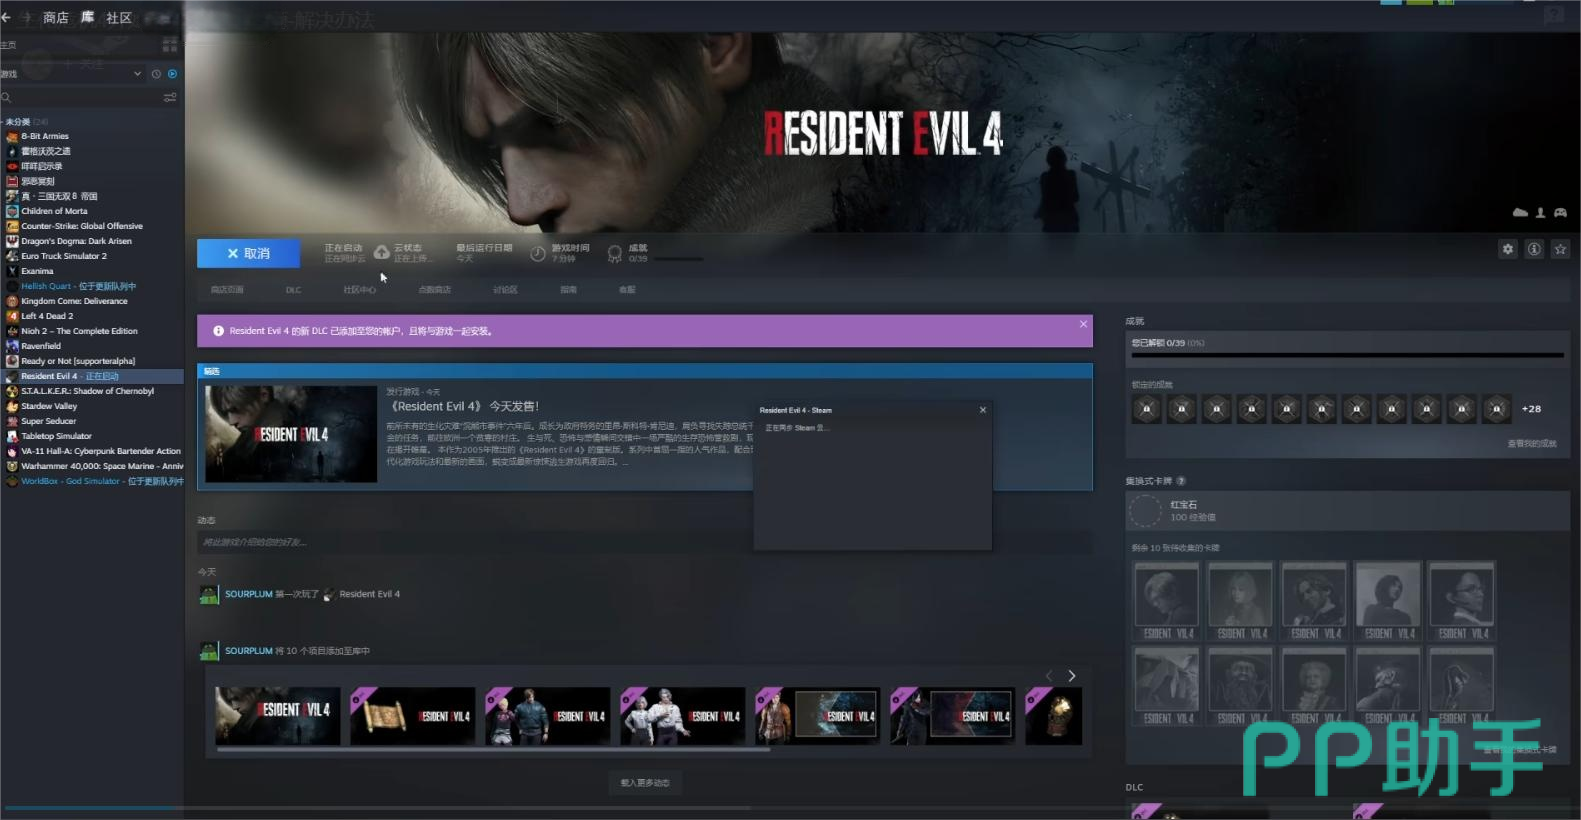This screenshot has height=820, width=1581.
Task: Click the trading cards question mark icon
Action: point(1181,481)
